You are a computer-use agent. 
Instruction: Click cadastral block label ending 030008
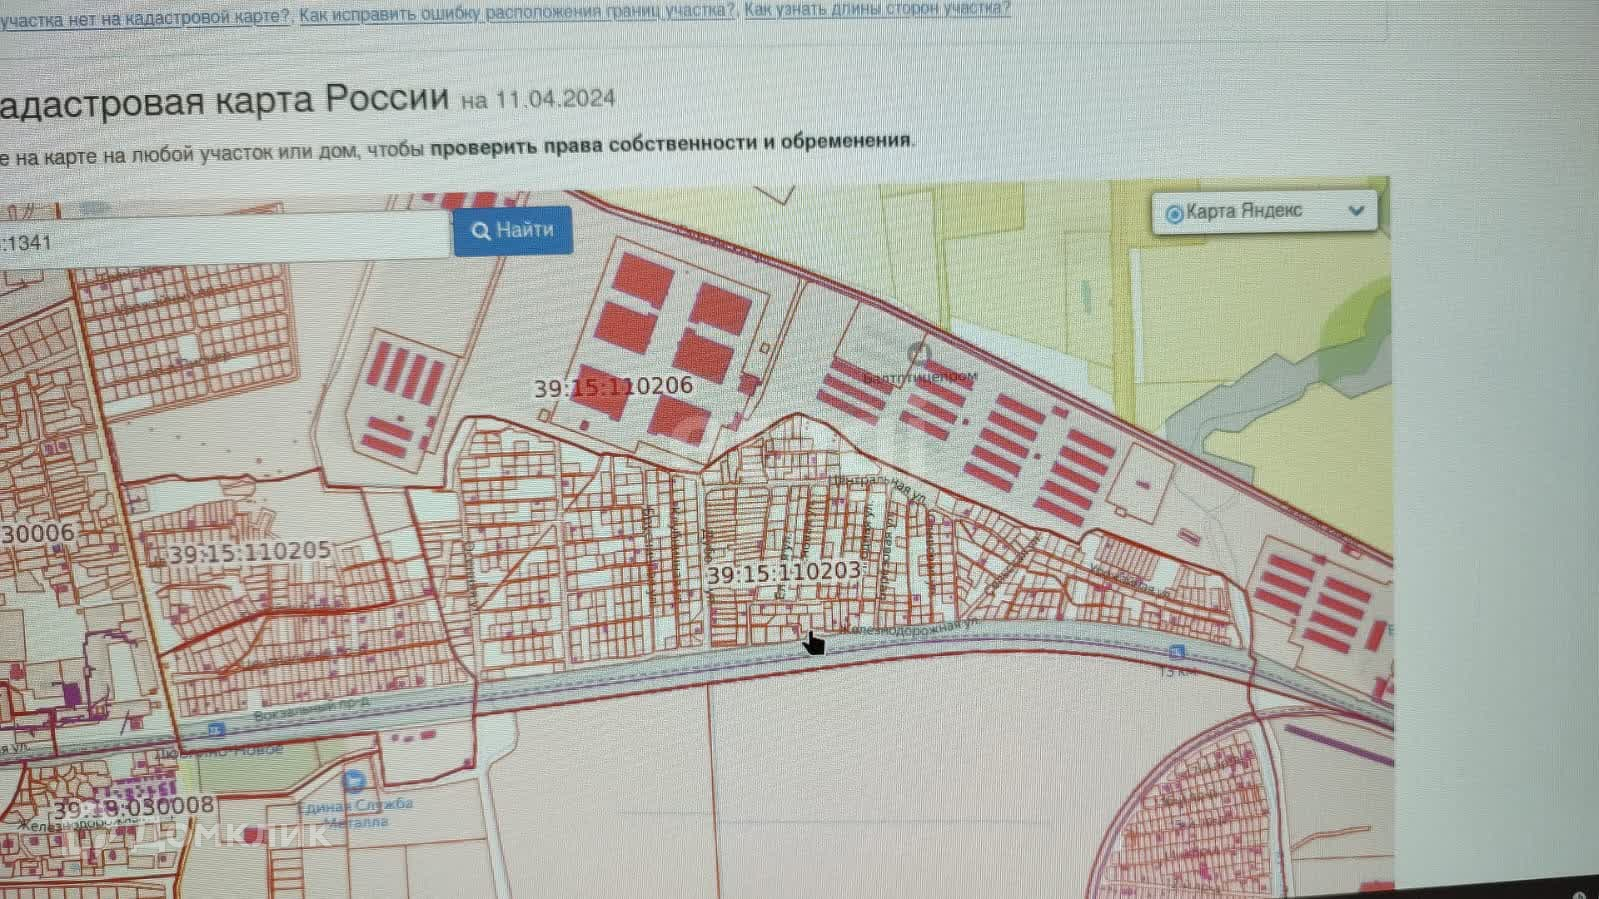[x=134, y=807]
